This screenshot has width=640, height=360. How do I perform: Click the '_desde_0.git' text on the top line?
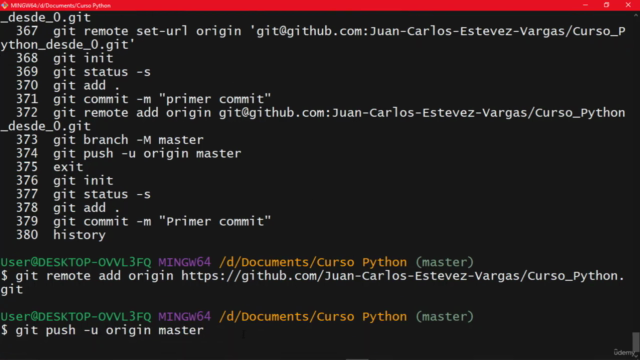[x=46, y=18]
